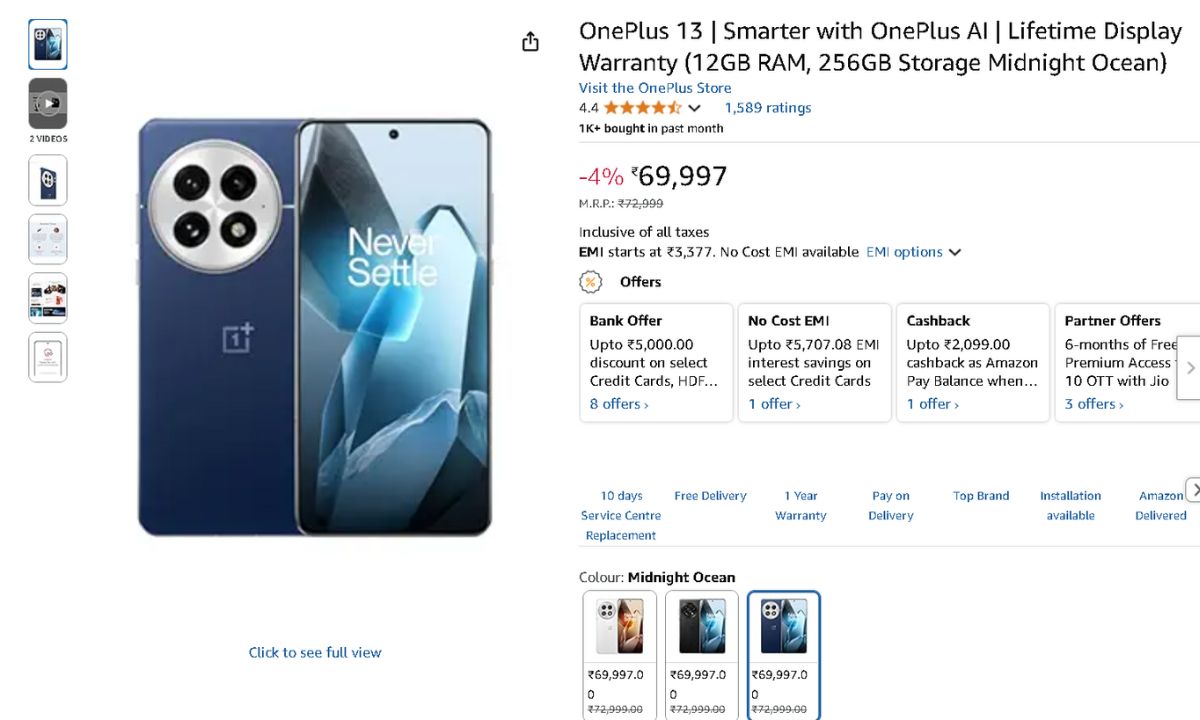Select the first product image thumbnail
Image resolution: width=1200 pixels, height=720 pixels.
click(48, 44)
